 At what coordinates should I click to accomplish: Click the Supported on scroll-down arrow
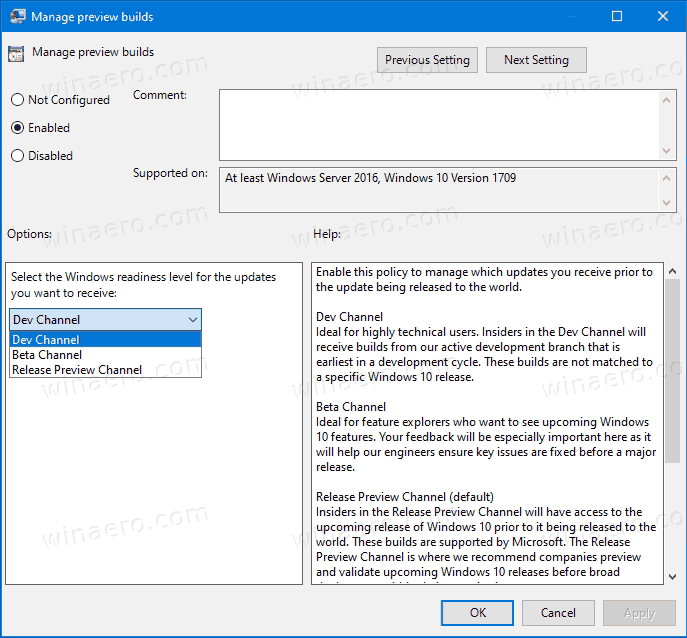[x=666, y=202]
